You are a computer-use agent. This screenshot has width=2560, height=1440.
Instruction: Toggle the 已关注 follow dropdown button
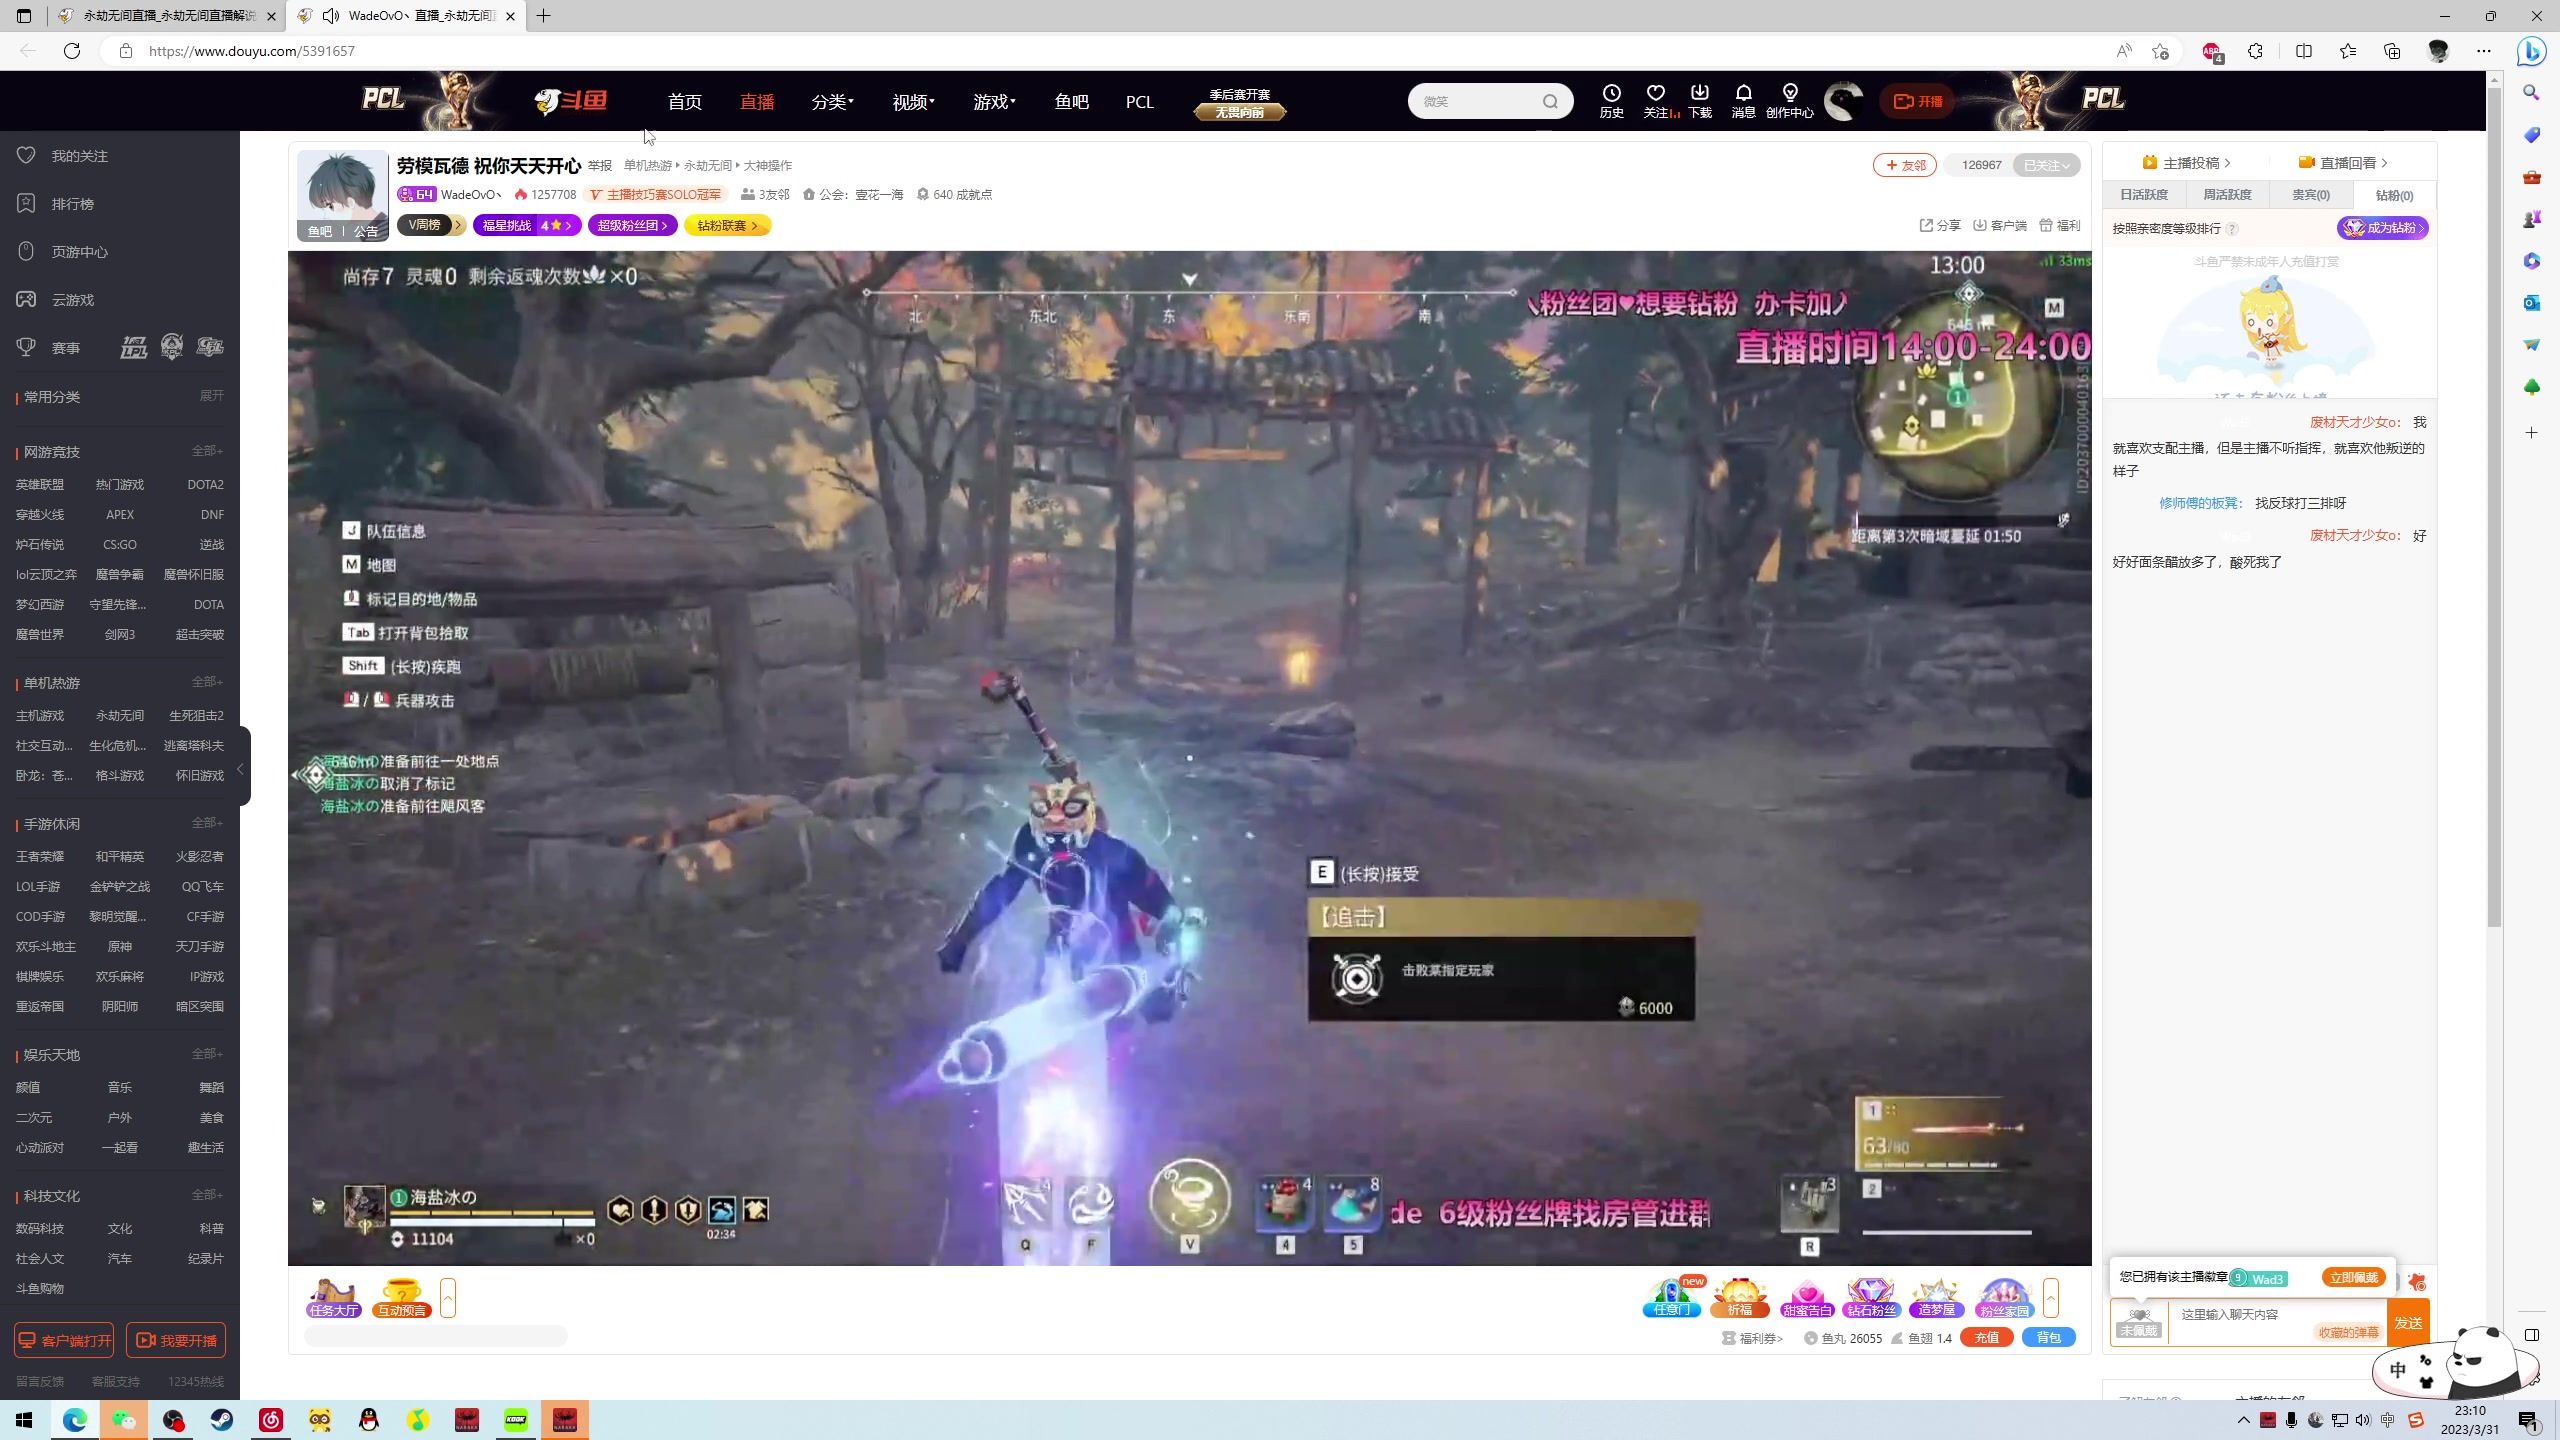(x=2046, y=165)
